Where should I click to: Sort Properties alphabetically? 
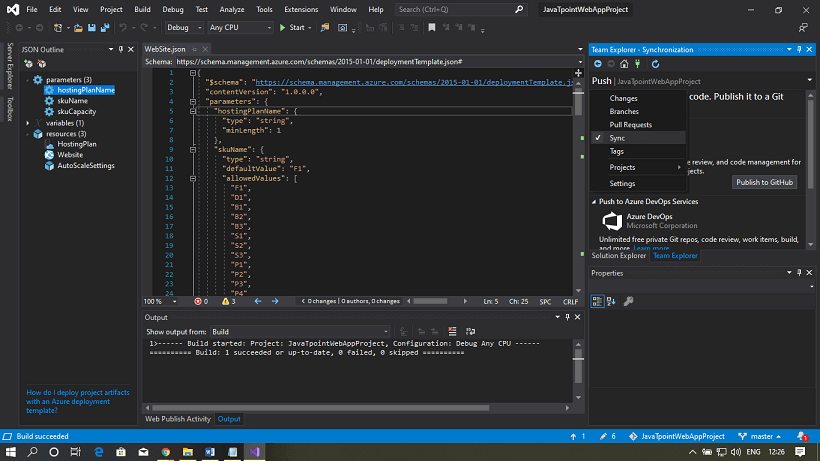(611, 301)
